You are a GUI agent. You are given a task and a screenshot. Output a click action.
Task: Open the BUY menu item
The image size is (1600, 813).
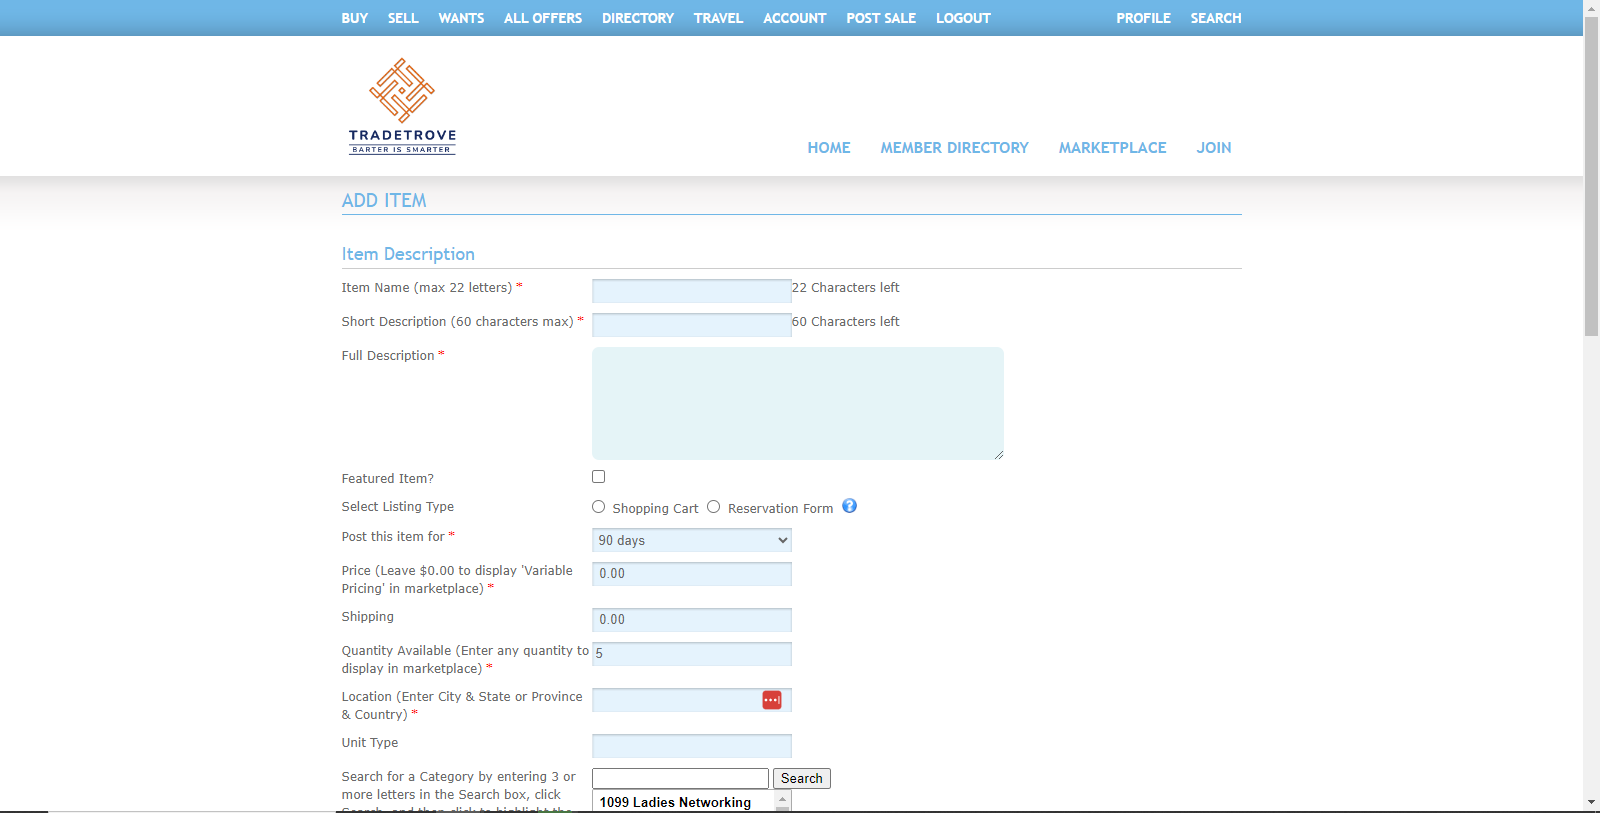click(354, 18)
